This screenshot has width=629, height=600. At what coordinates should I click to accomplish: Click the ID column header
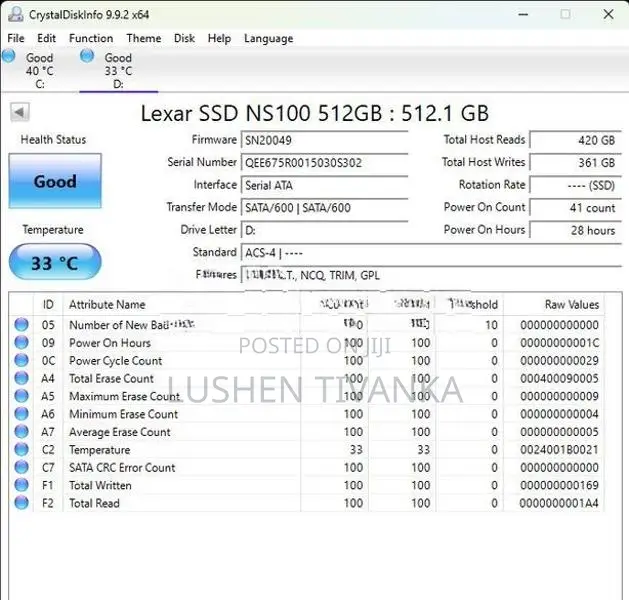[x=48, y=304]
